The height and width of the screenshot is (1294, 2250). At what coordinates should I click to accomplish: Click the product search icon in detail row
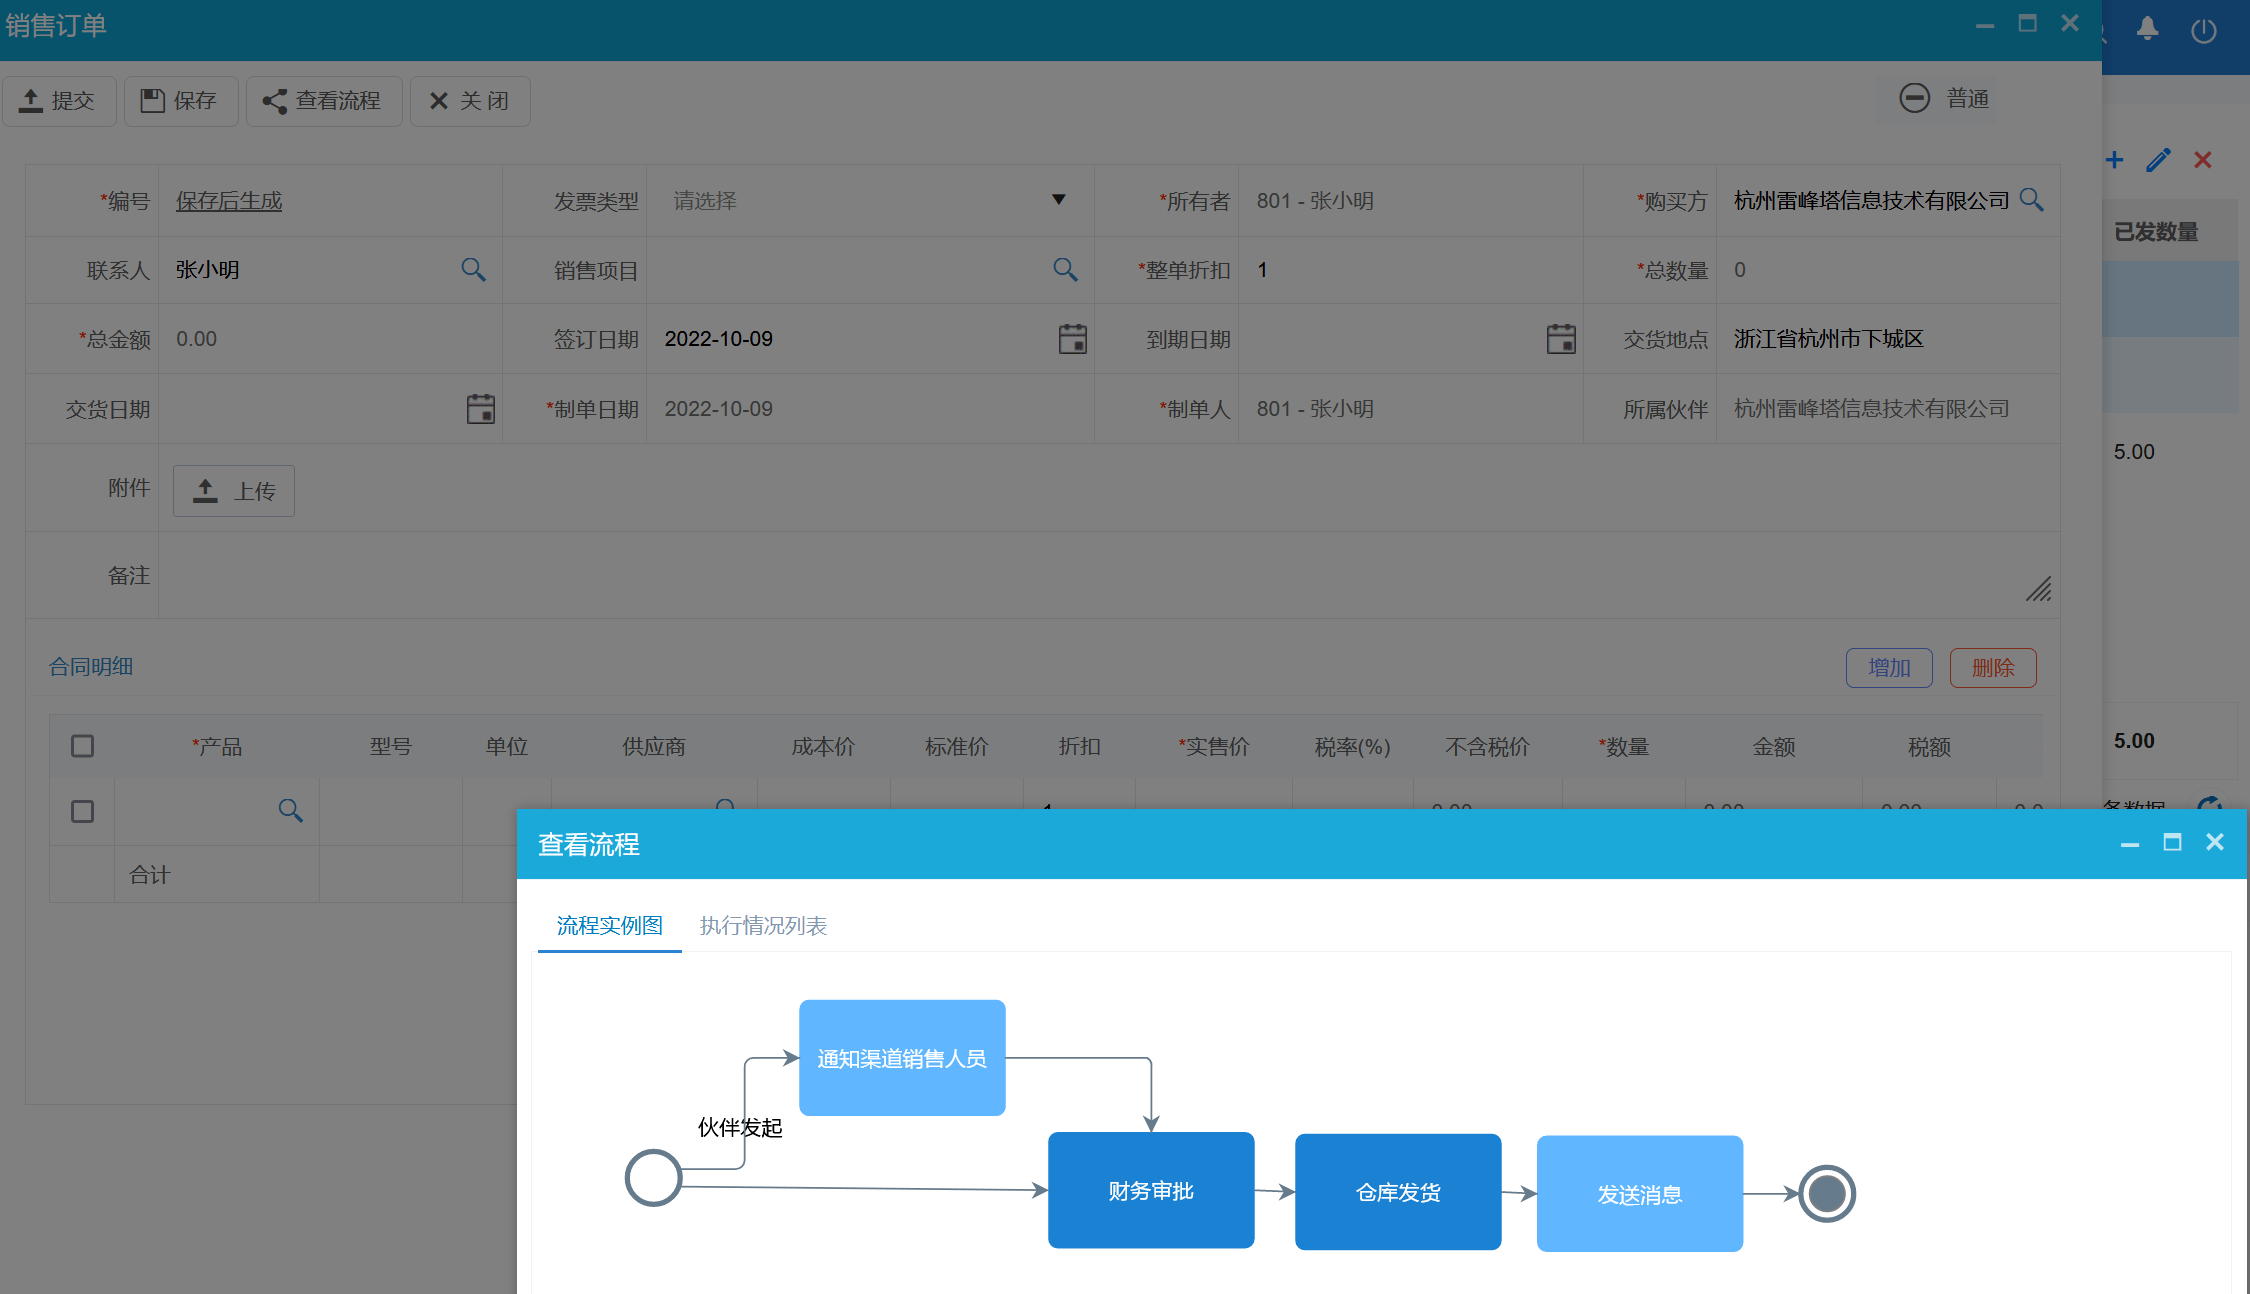tap(290, 811)
